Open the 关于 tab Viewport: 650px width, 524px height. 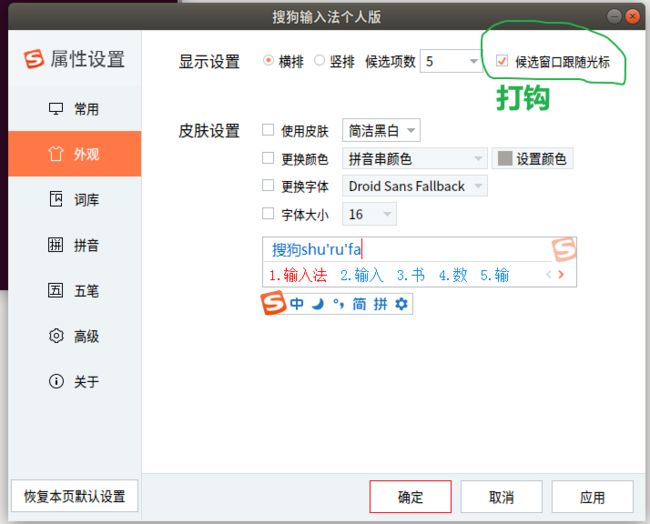[x=75, y=381]
